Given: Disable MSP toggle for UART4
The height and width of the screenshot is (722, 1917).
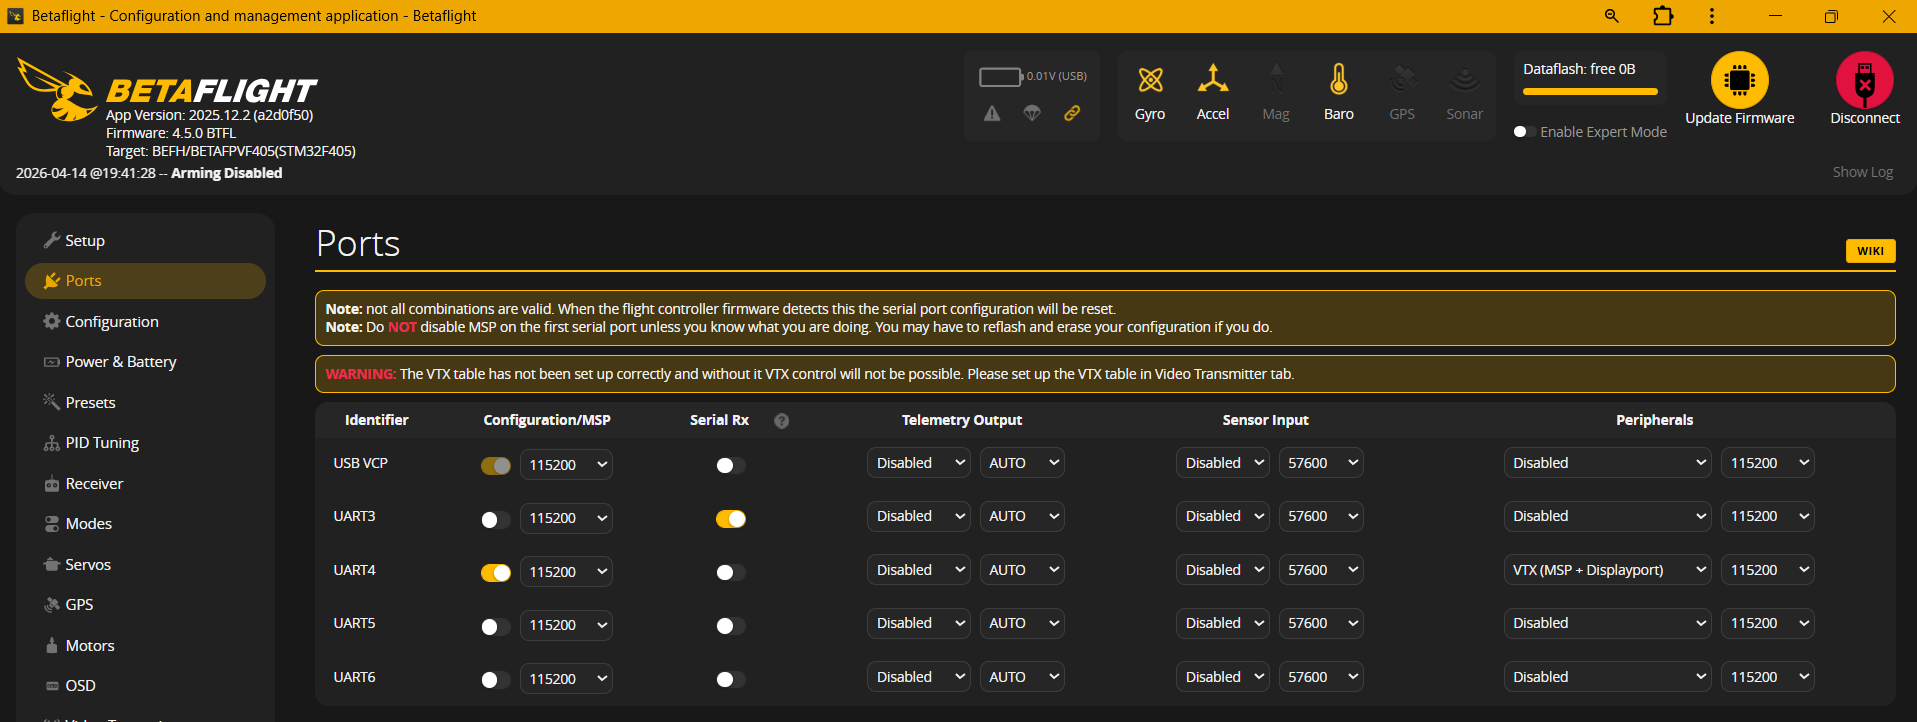Looking at the screenshot, I should coord(496,572).
